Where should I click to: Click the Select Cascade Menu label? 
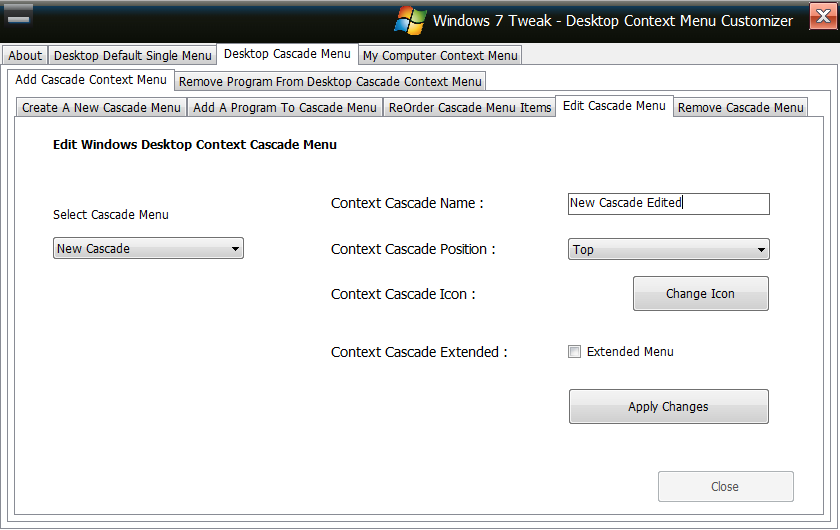[111, 215]
